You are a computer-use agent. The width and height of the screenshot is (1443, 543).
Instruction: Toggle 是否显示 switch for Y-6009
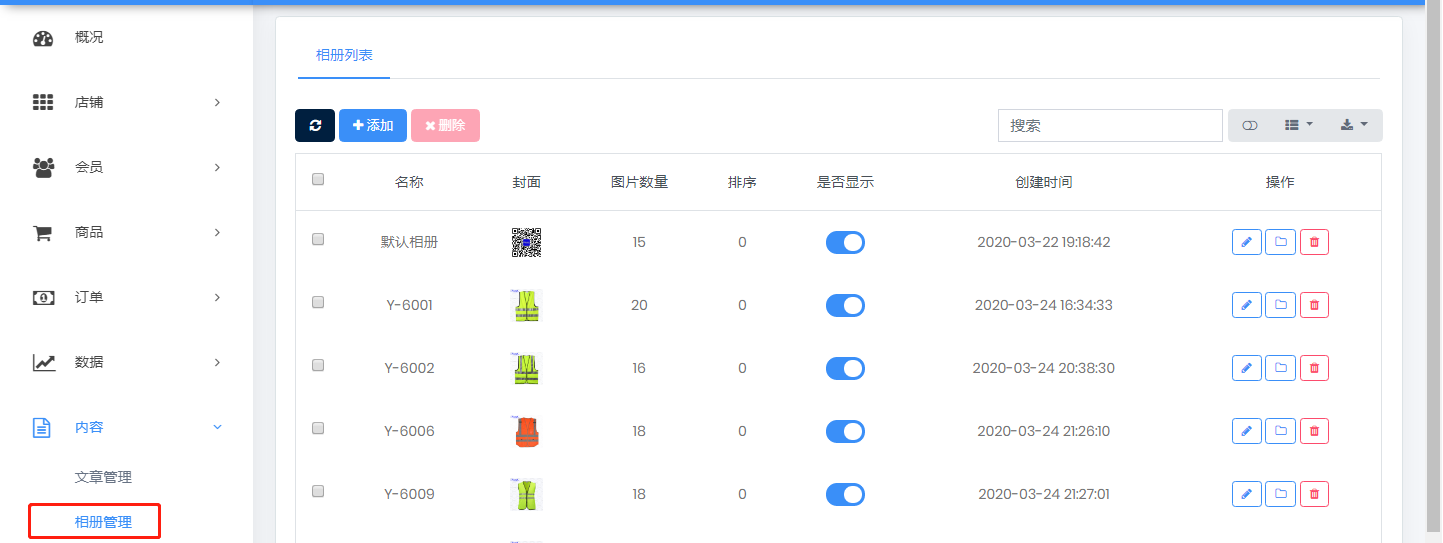point(845,494)
